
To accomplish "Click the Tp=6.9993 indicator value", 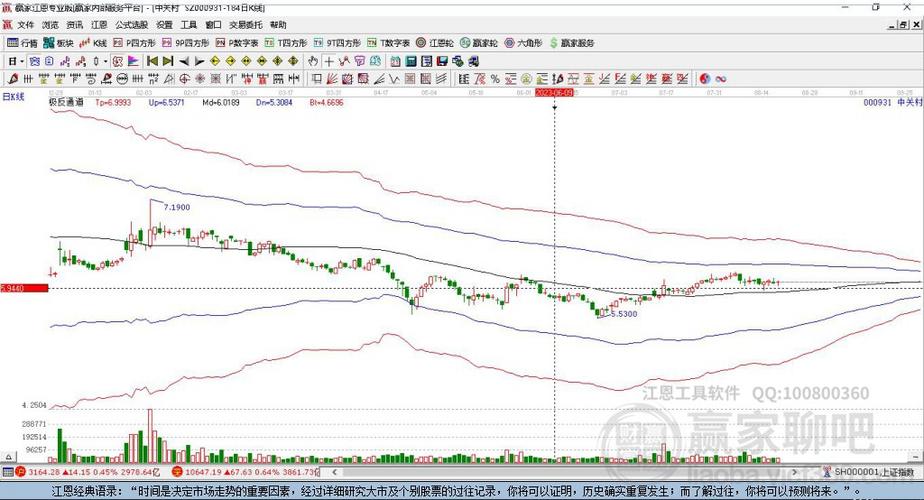I will tap(113, 103).
